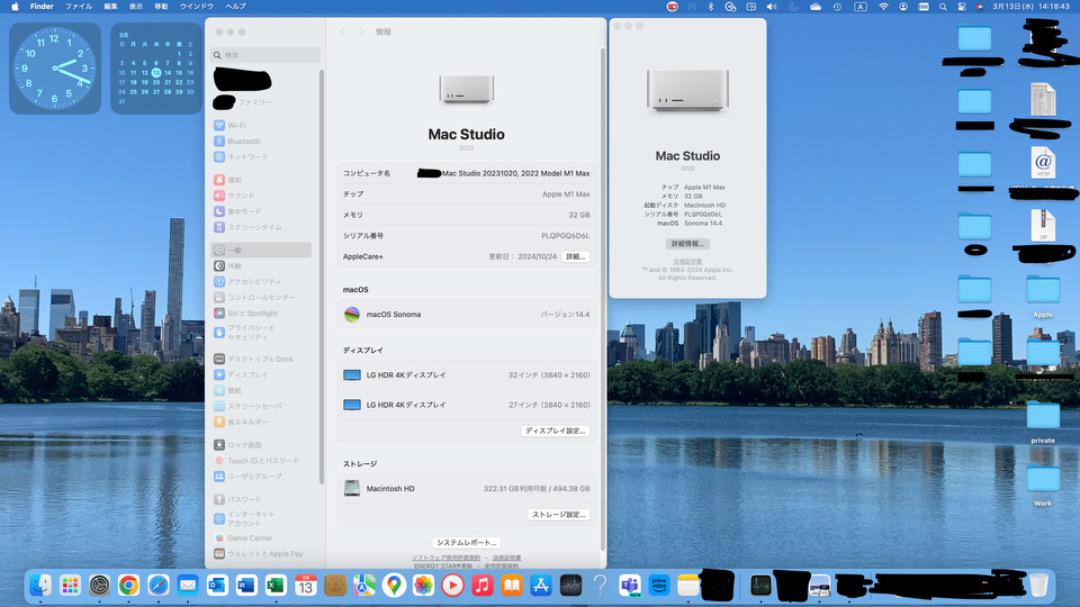The image size is (1080, 607).
Task: Open Spotlight search in the menu bar
Action: coord(943,6)
